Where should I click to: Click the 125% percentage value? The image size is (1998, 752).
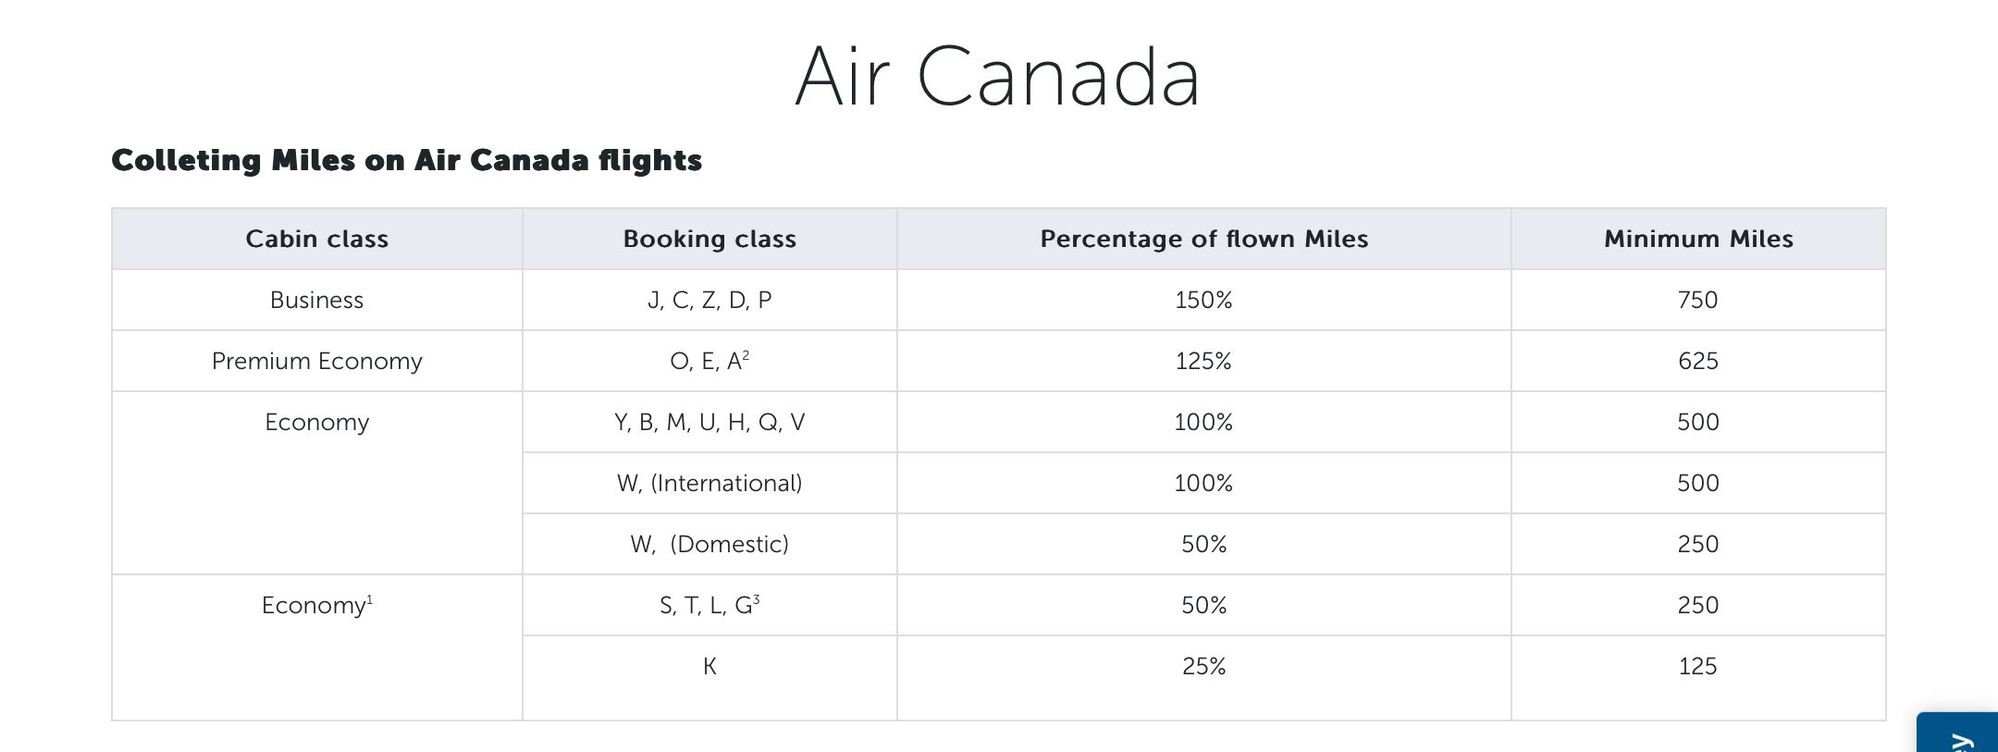tap(1203, 361)
